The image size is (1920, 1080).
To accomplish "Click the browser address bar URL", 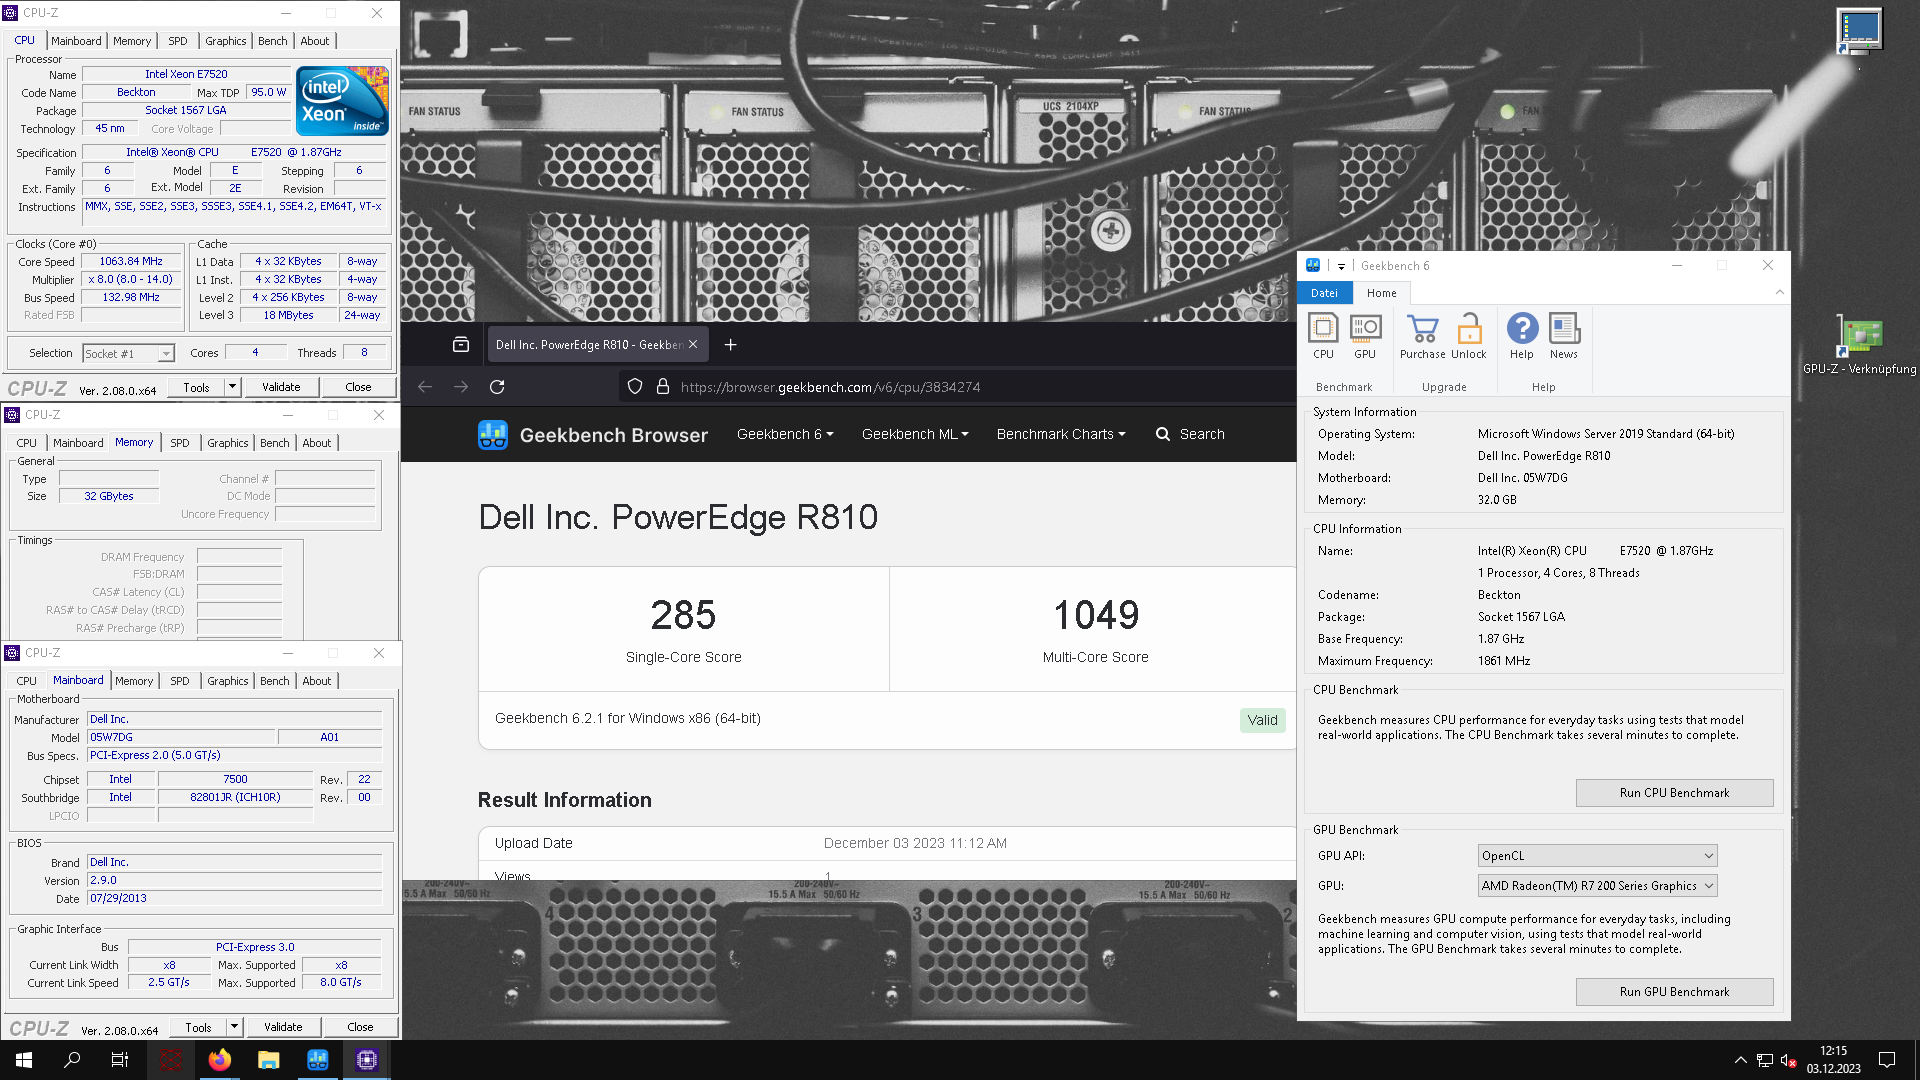I will pyautogui.click(x=830, y=387).
